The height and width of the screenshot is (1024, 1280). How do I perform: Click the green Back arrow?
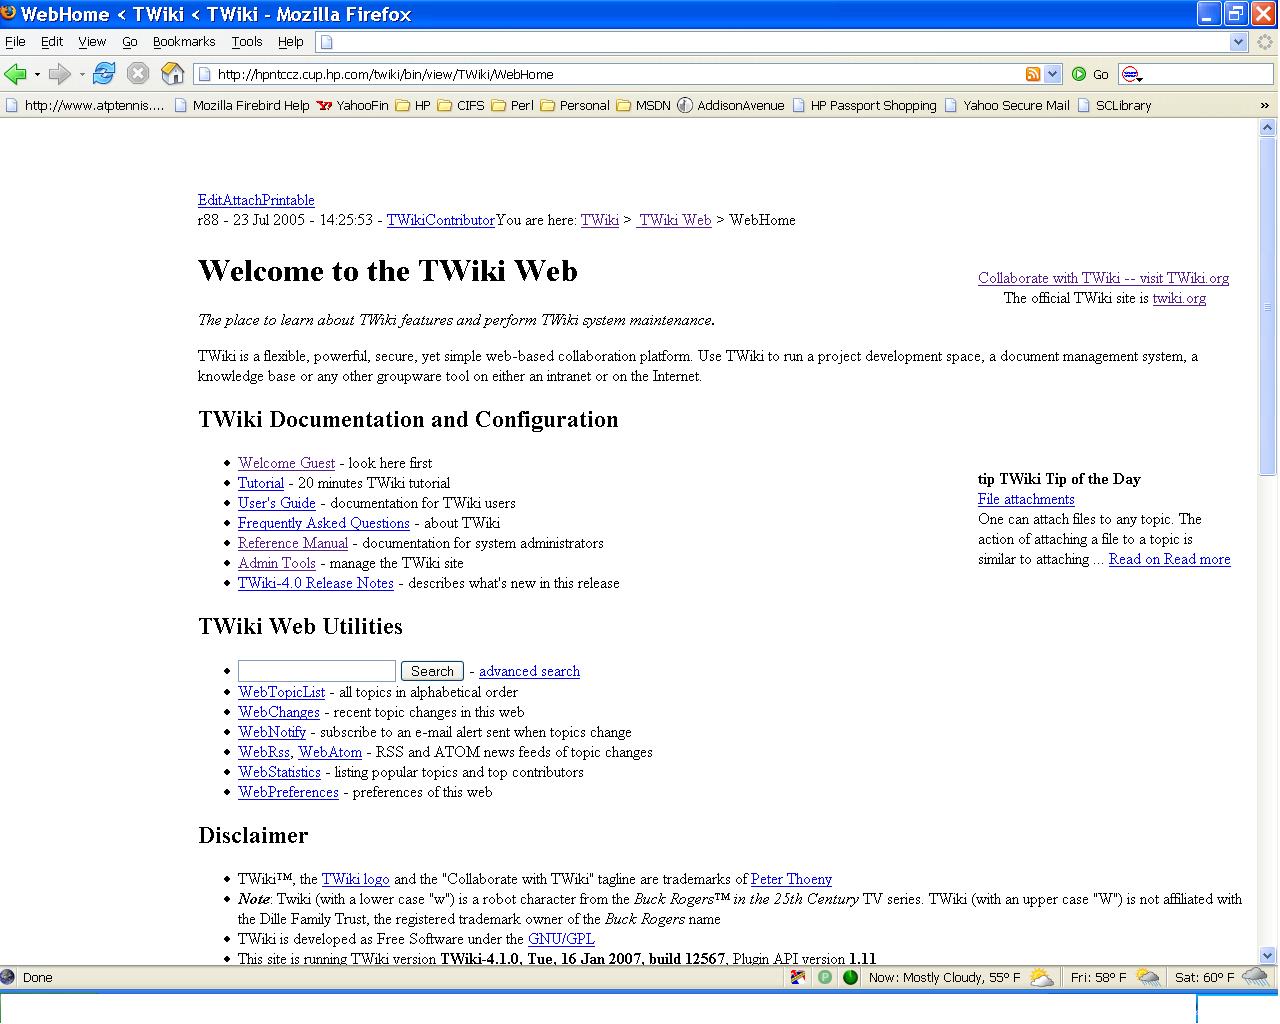click(15, 74)
